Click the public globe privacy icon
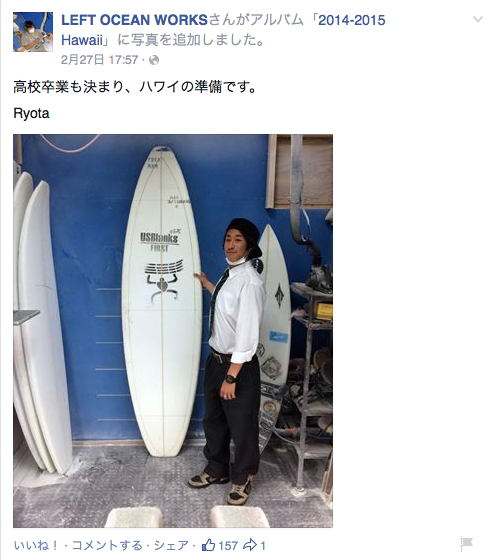This screenshot has height=560, width=492. click(154, 60)
